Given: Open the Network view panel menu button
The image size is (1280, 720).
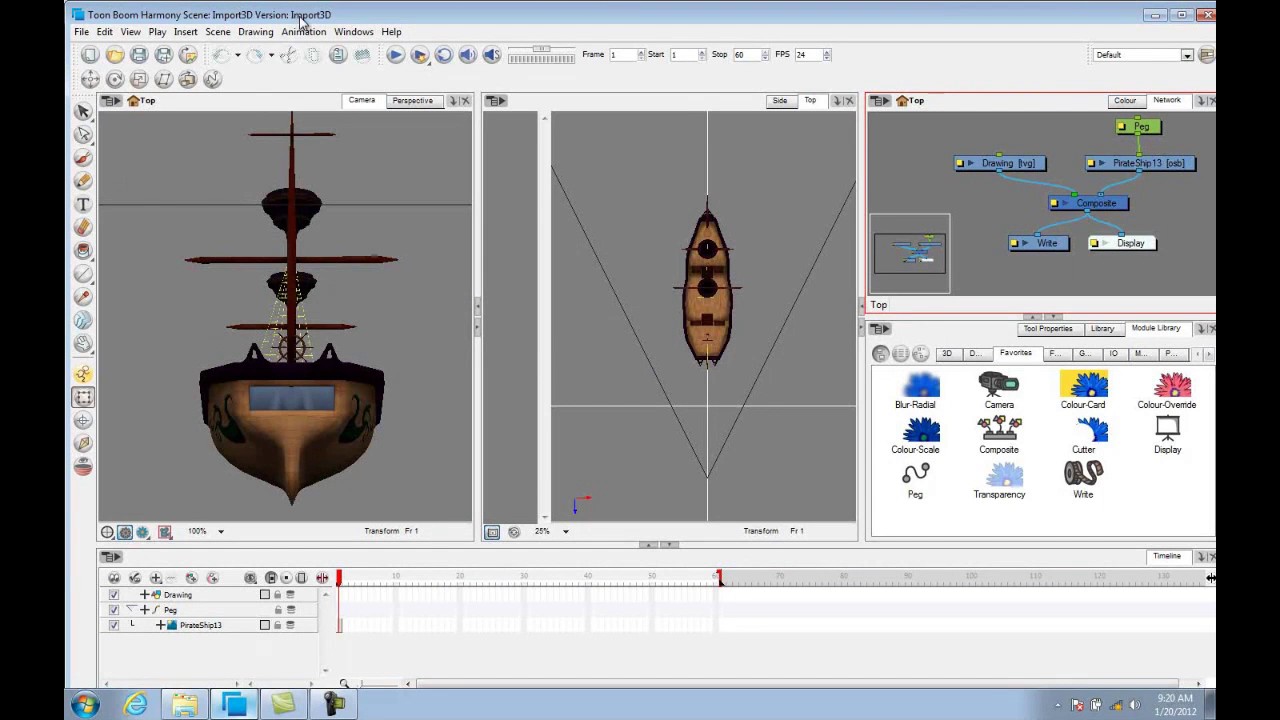Looking at the screenshot, I should point(879,101).
